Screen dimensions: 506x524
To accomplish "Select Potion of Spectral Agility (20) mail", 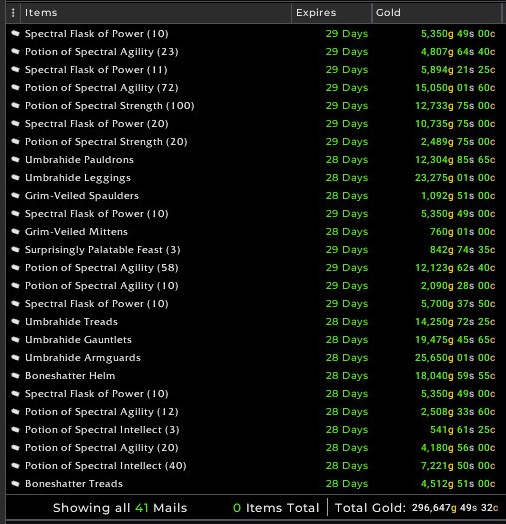I will coord(254,448).
